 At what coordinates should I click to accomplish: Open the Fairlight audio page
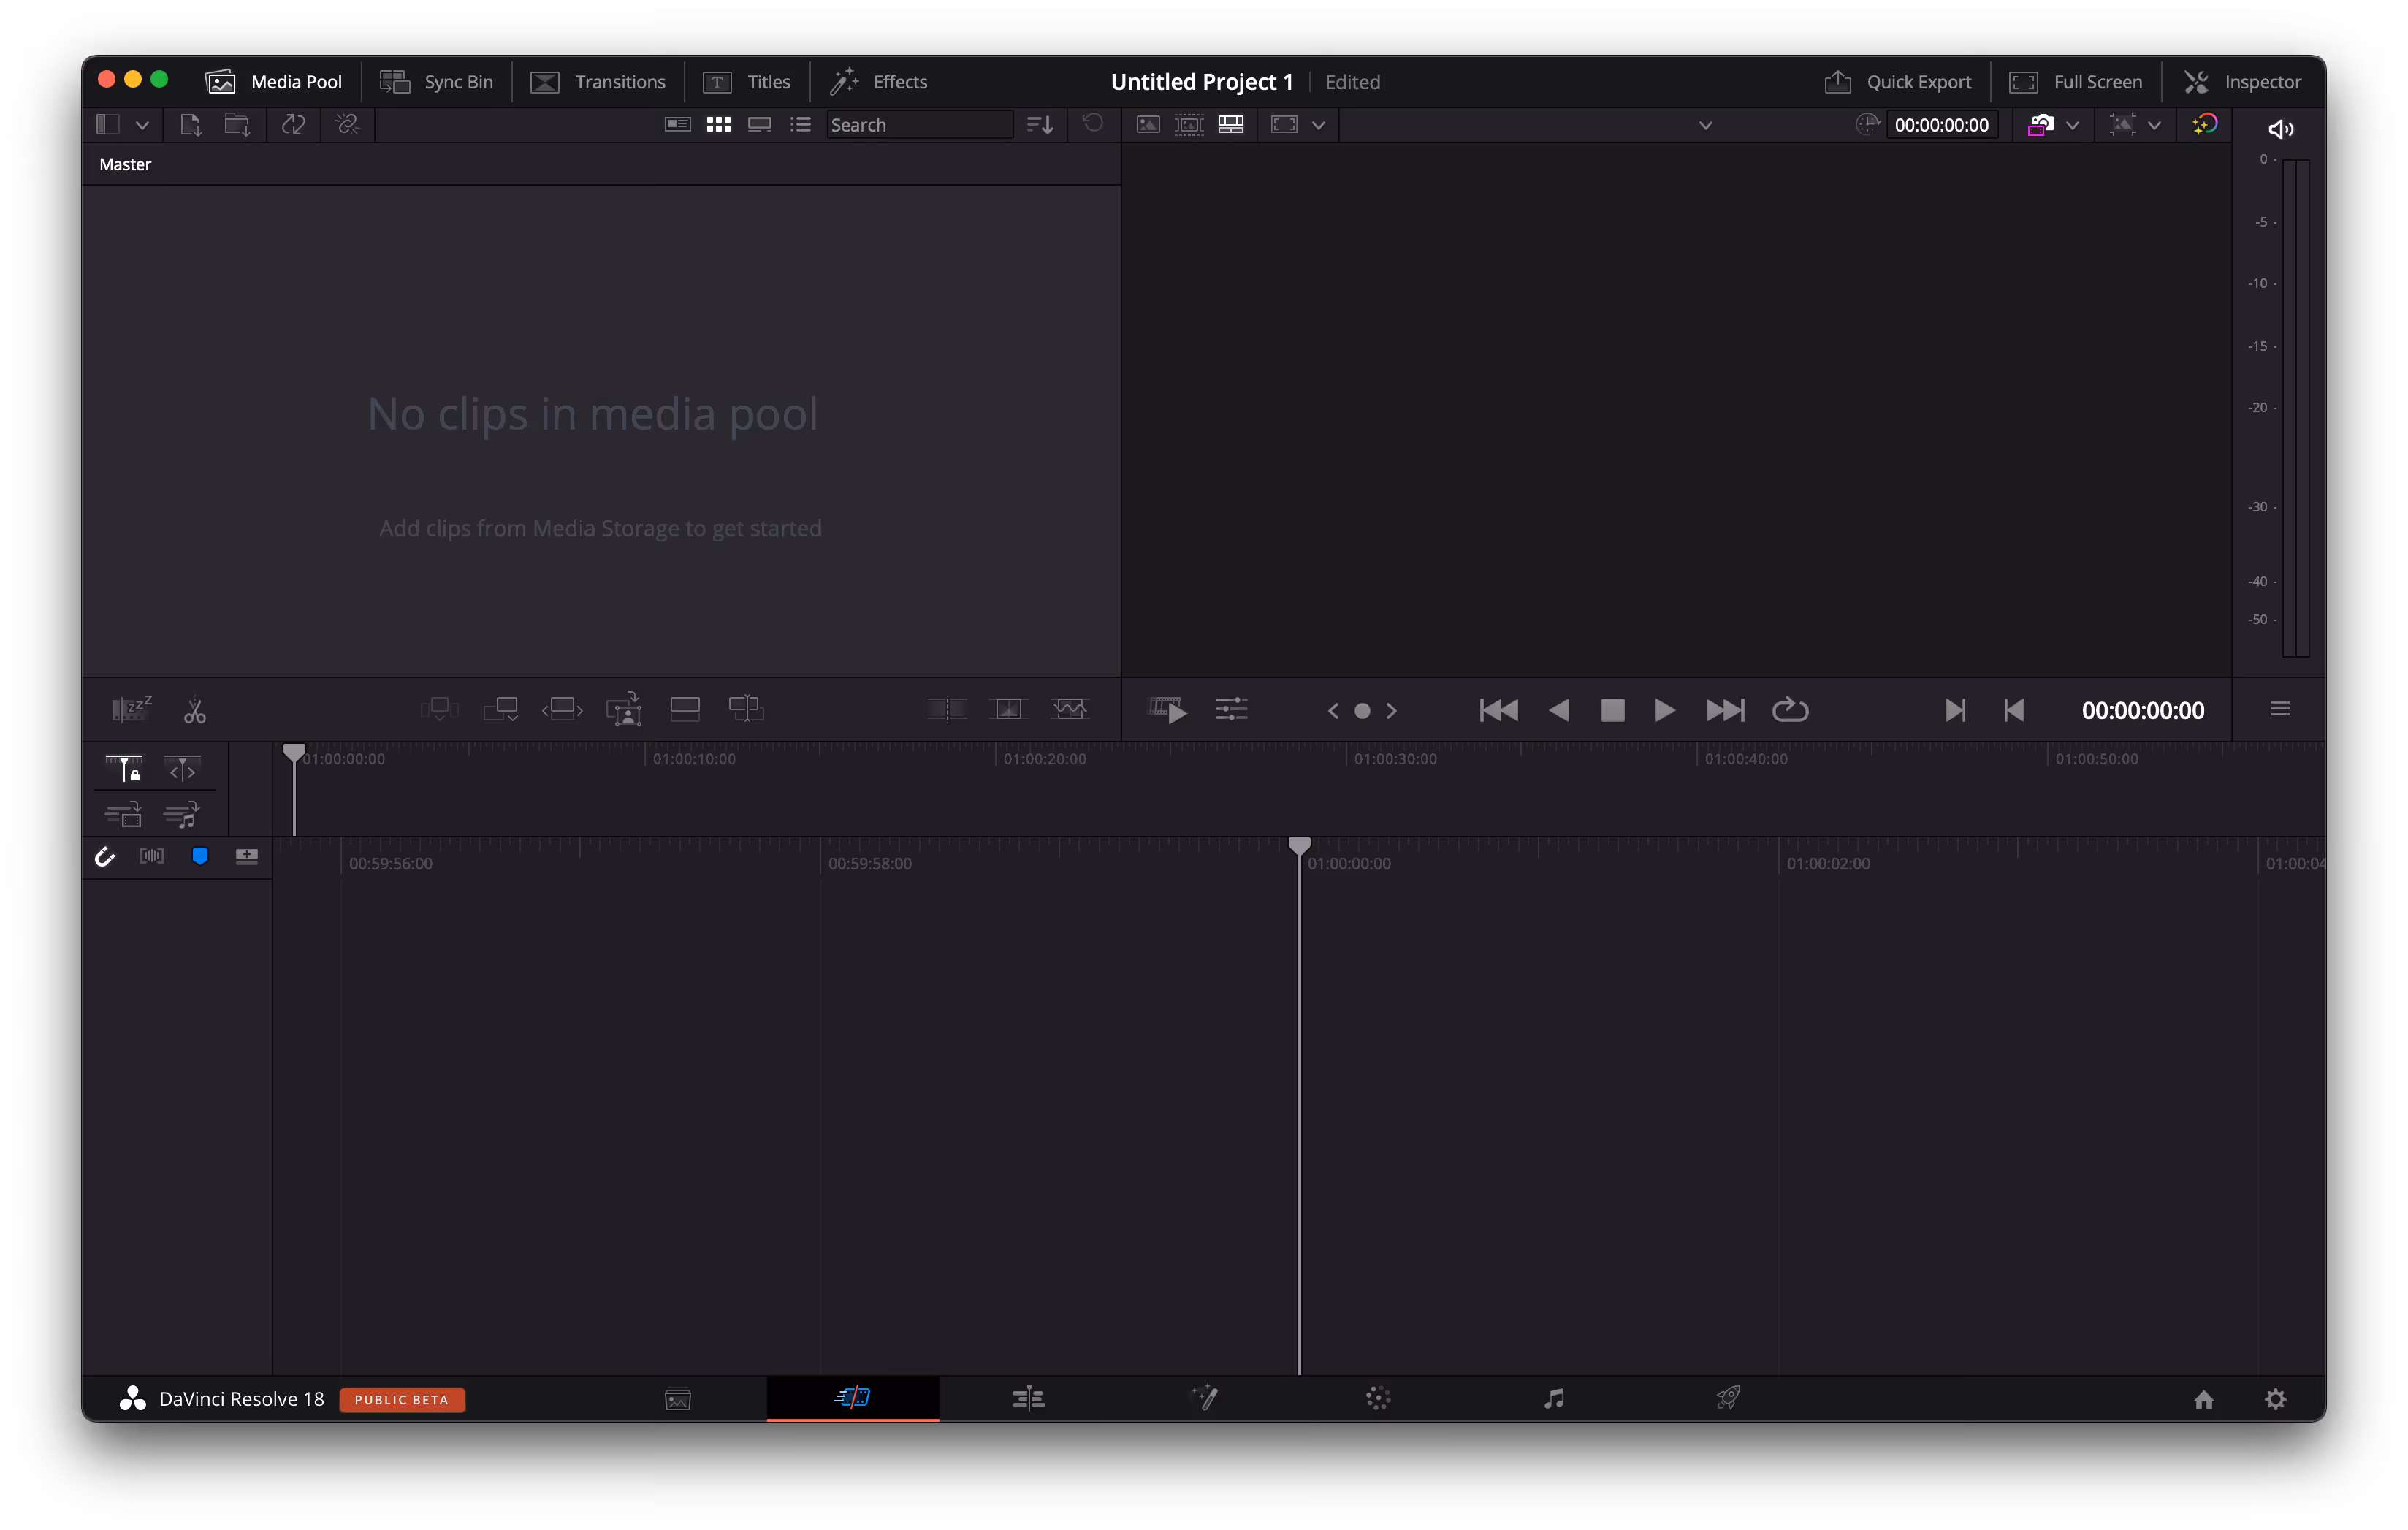(x=1553, y=1399)
